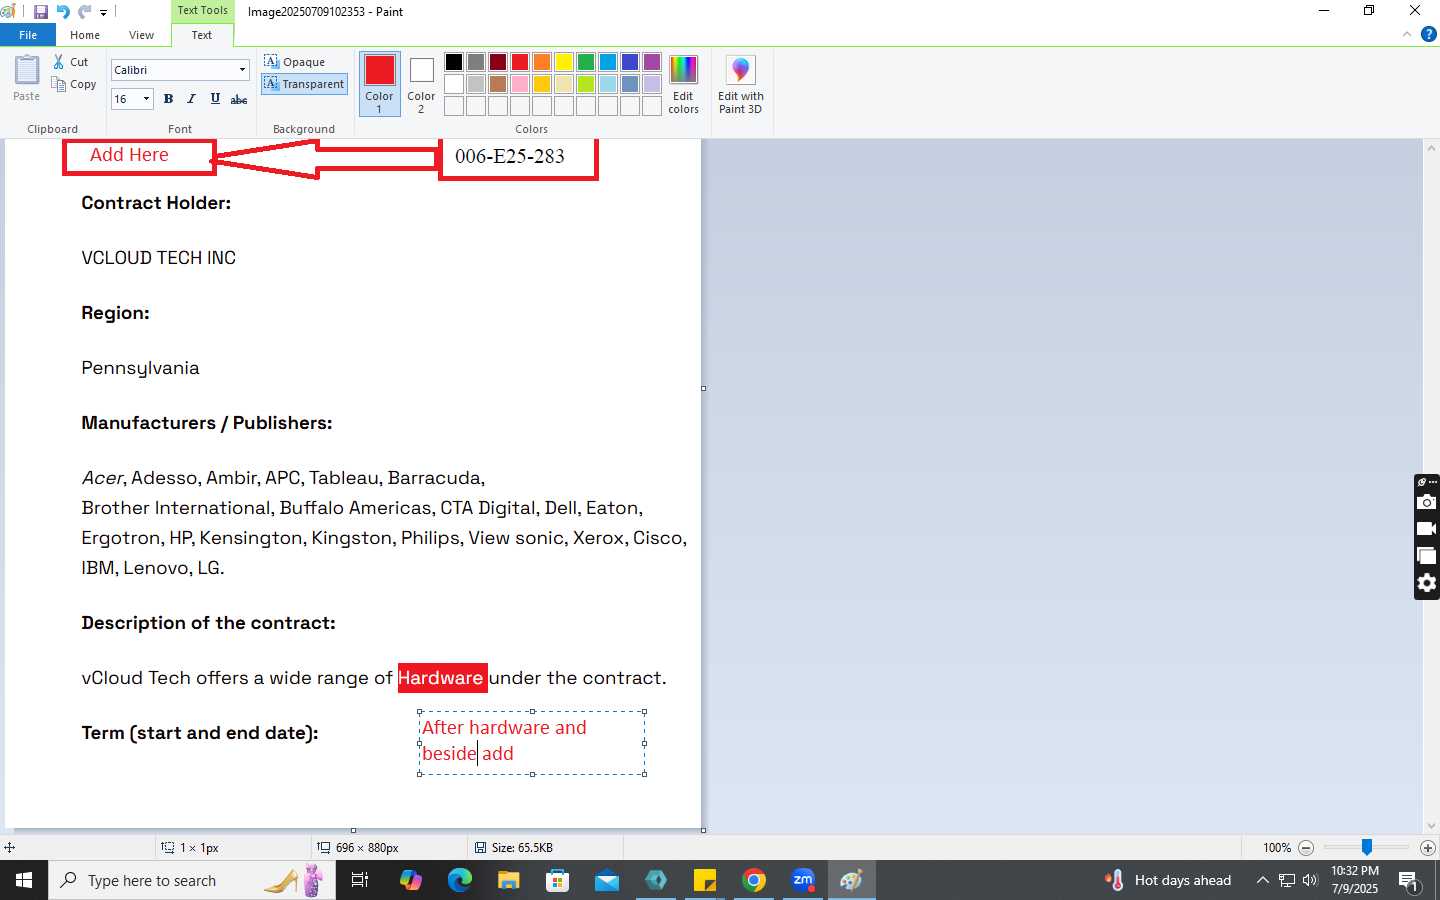The width and height of the screenshot is (1440, 900).
Task: Toggle Strikethrough formatting
Action: (x=239, y=99)
